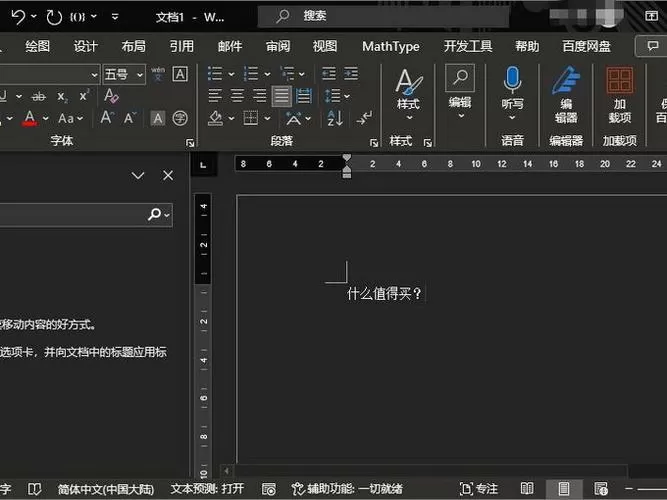This screenshot has width=667, height=500.
Task: Expand the font name dropdown arrow
Action: (94, 75)
